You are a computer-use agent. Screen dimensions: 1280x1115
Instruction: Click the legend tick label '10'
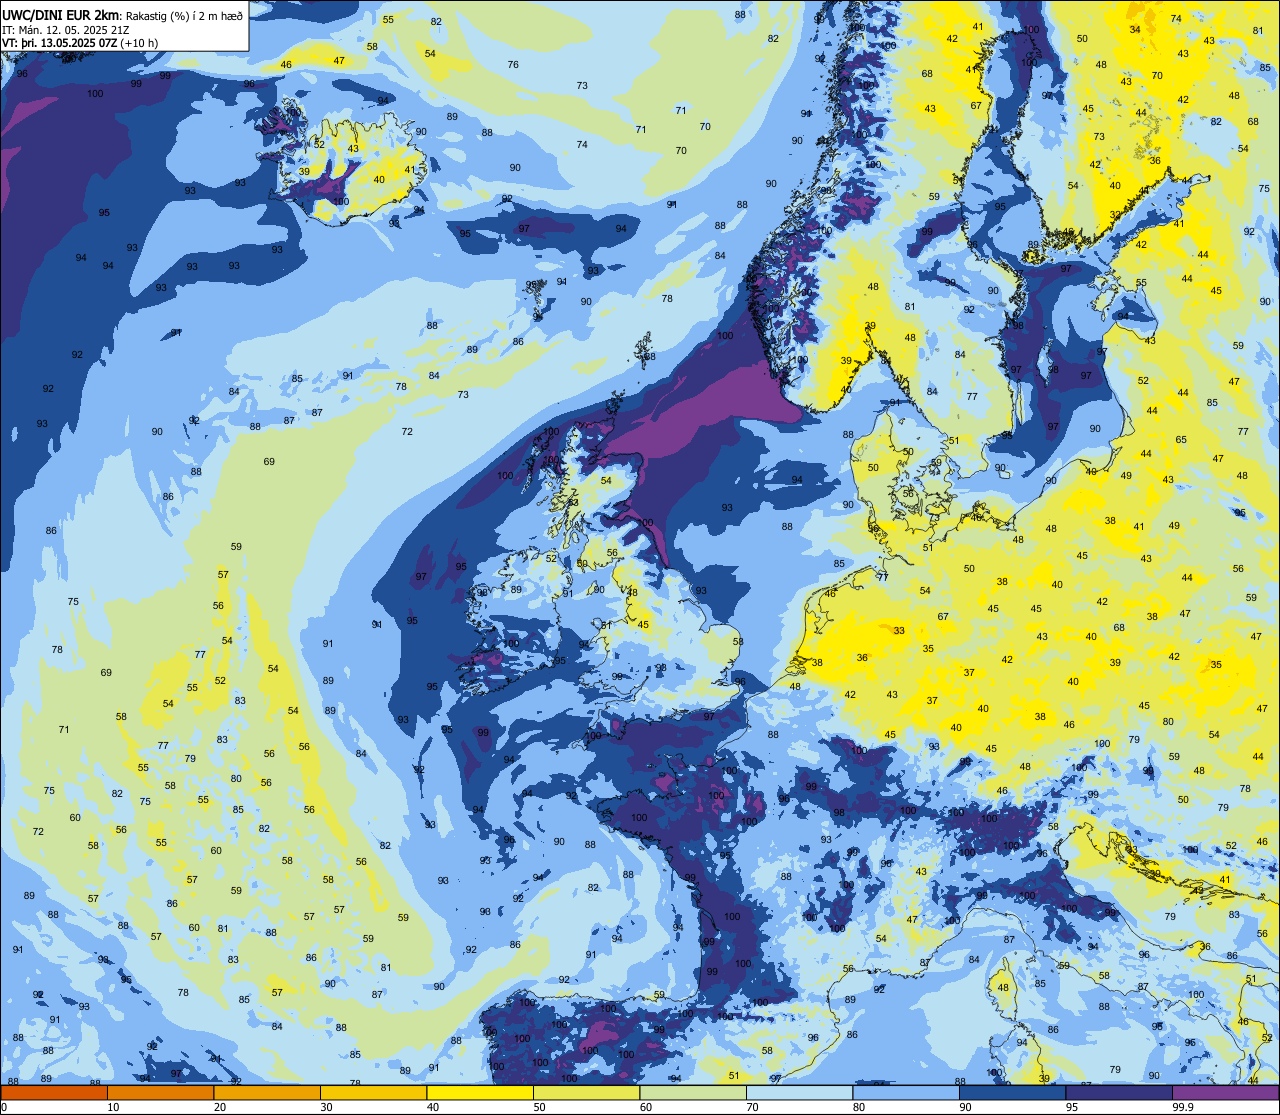click(x=113, y=1107)
